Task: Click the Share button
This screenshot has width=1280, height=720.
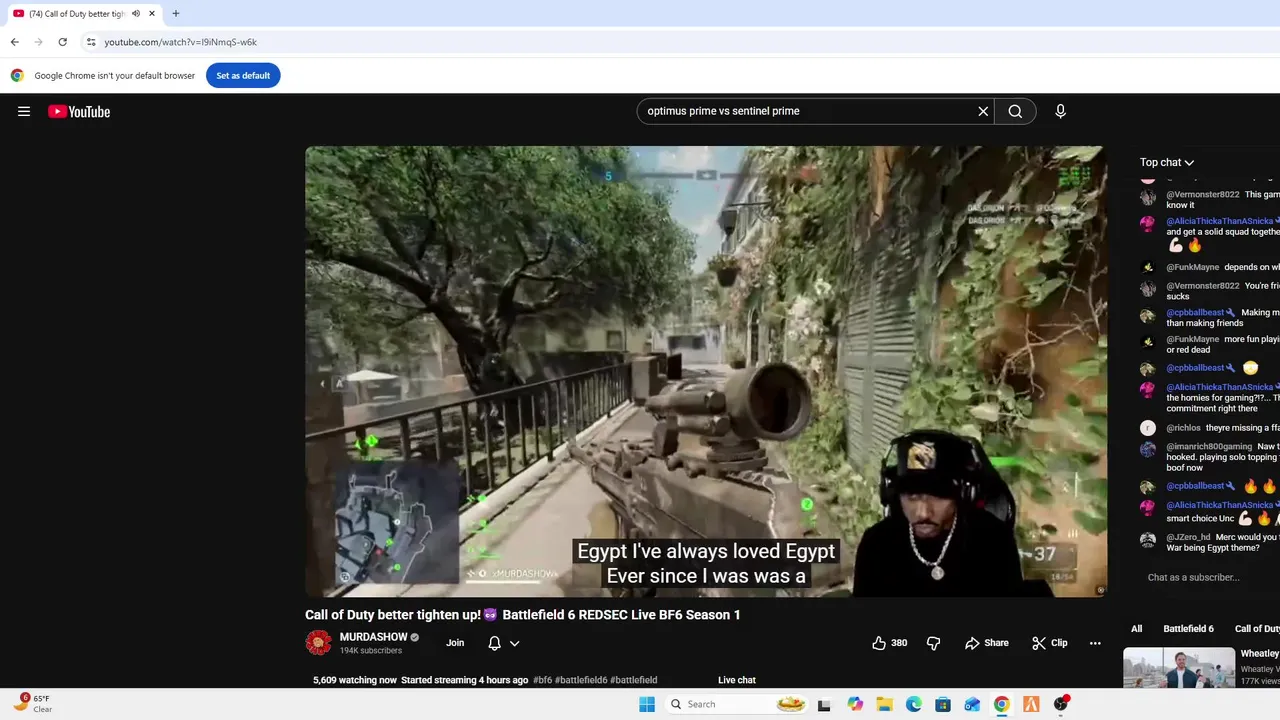Action: click(x=987, y=643)
